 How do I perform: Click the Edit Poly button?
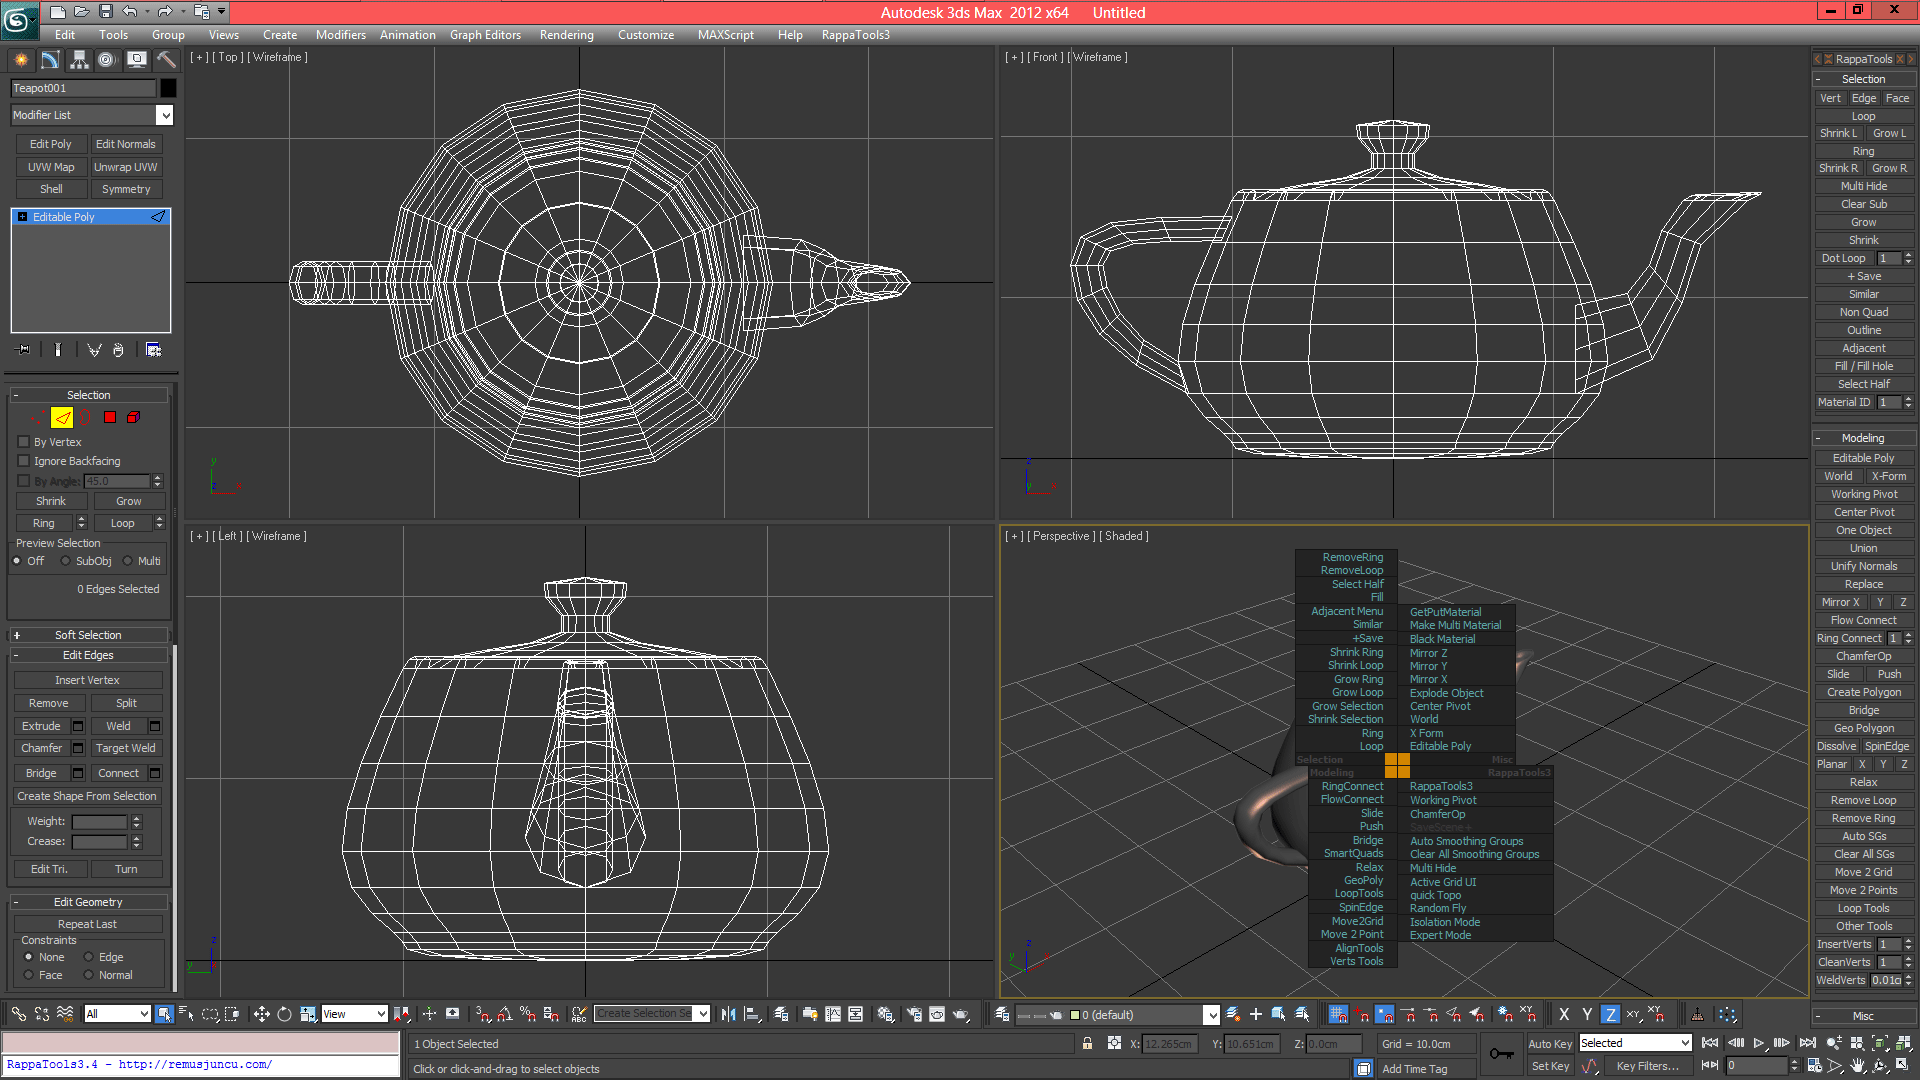50,143
